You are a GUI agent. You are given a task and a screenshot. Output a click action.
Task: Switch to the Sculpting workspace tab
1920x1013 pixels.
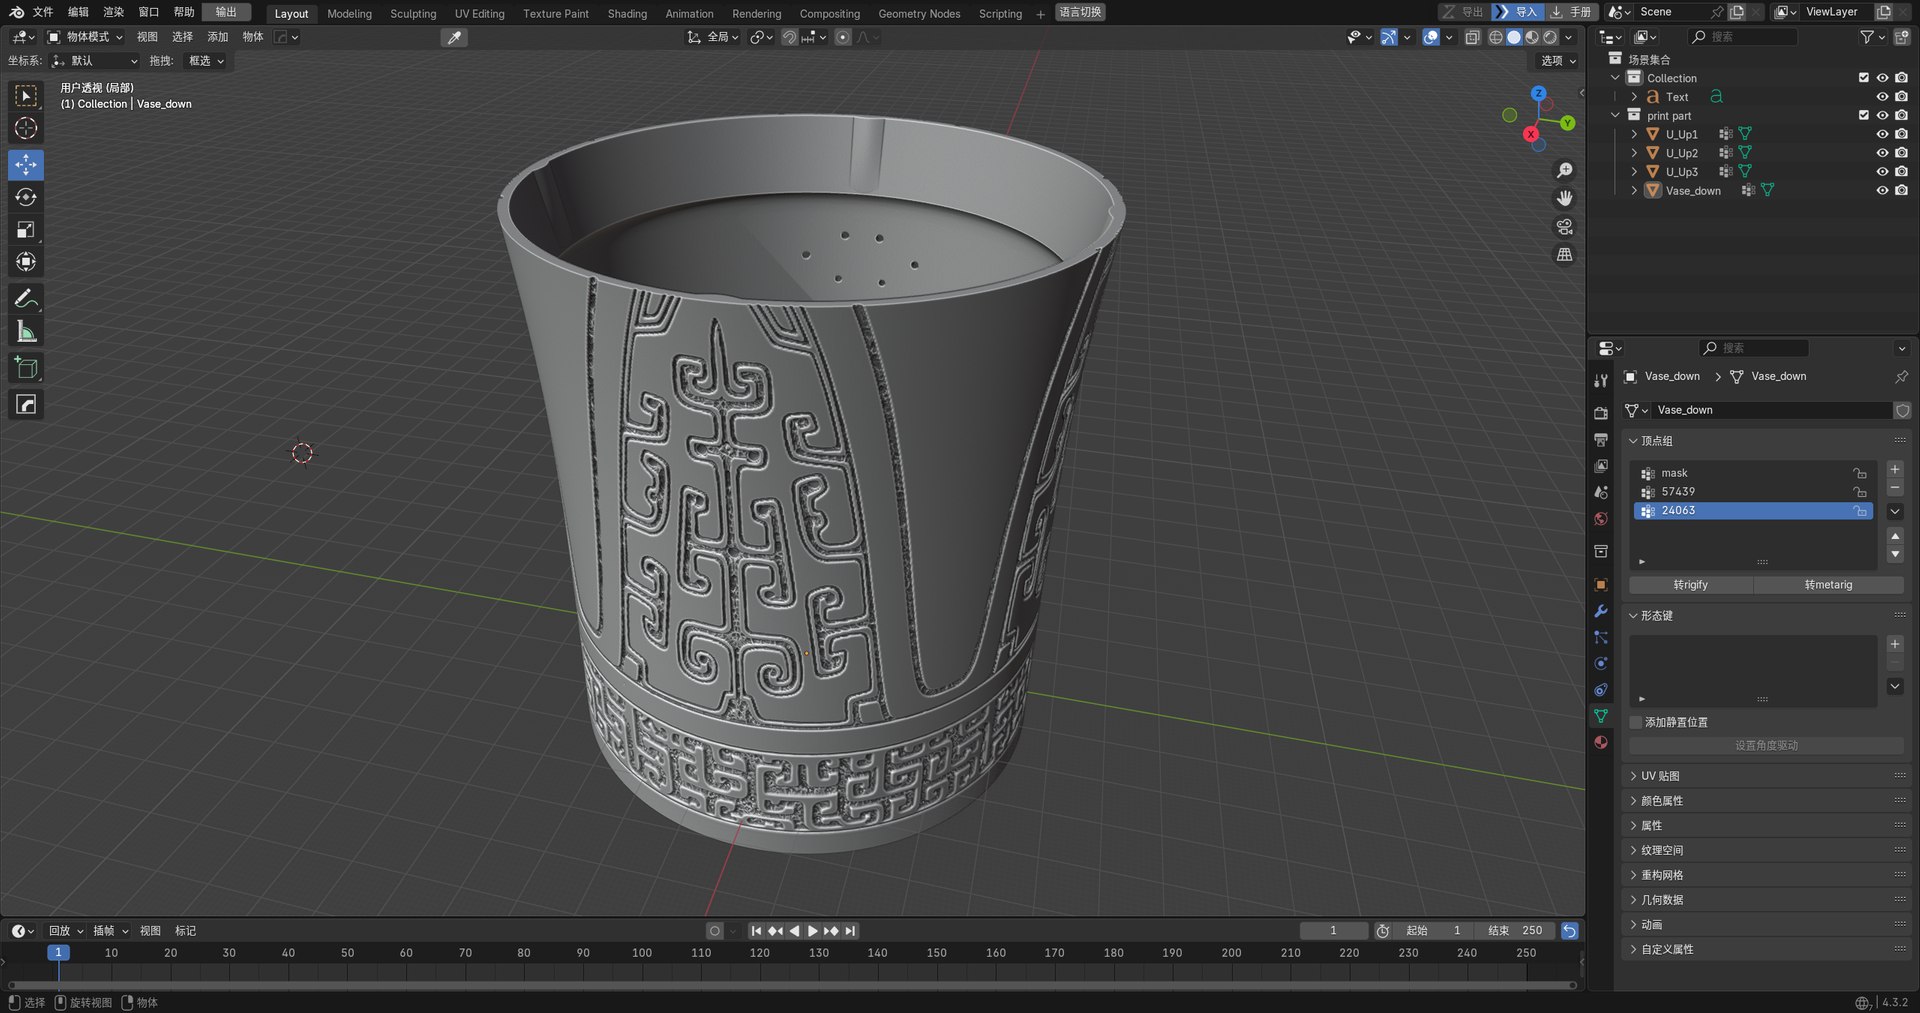[413, 14]
